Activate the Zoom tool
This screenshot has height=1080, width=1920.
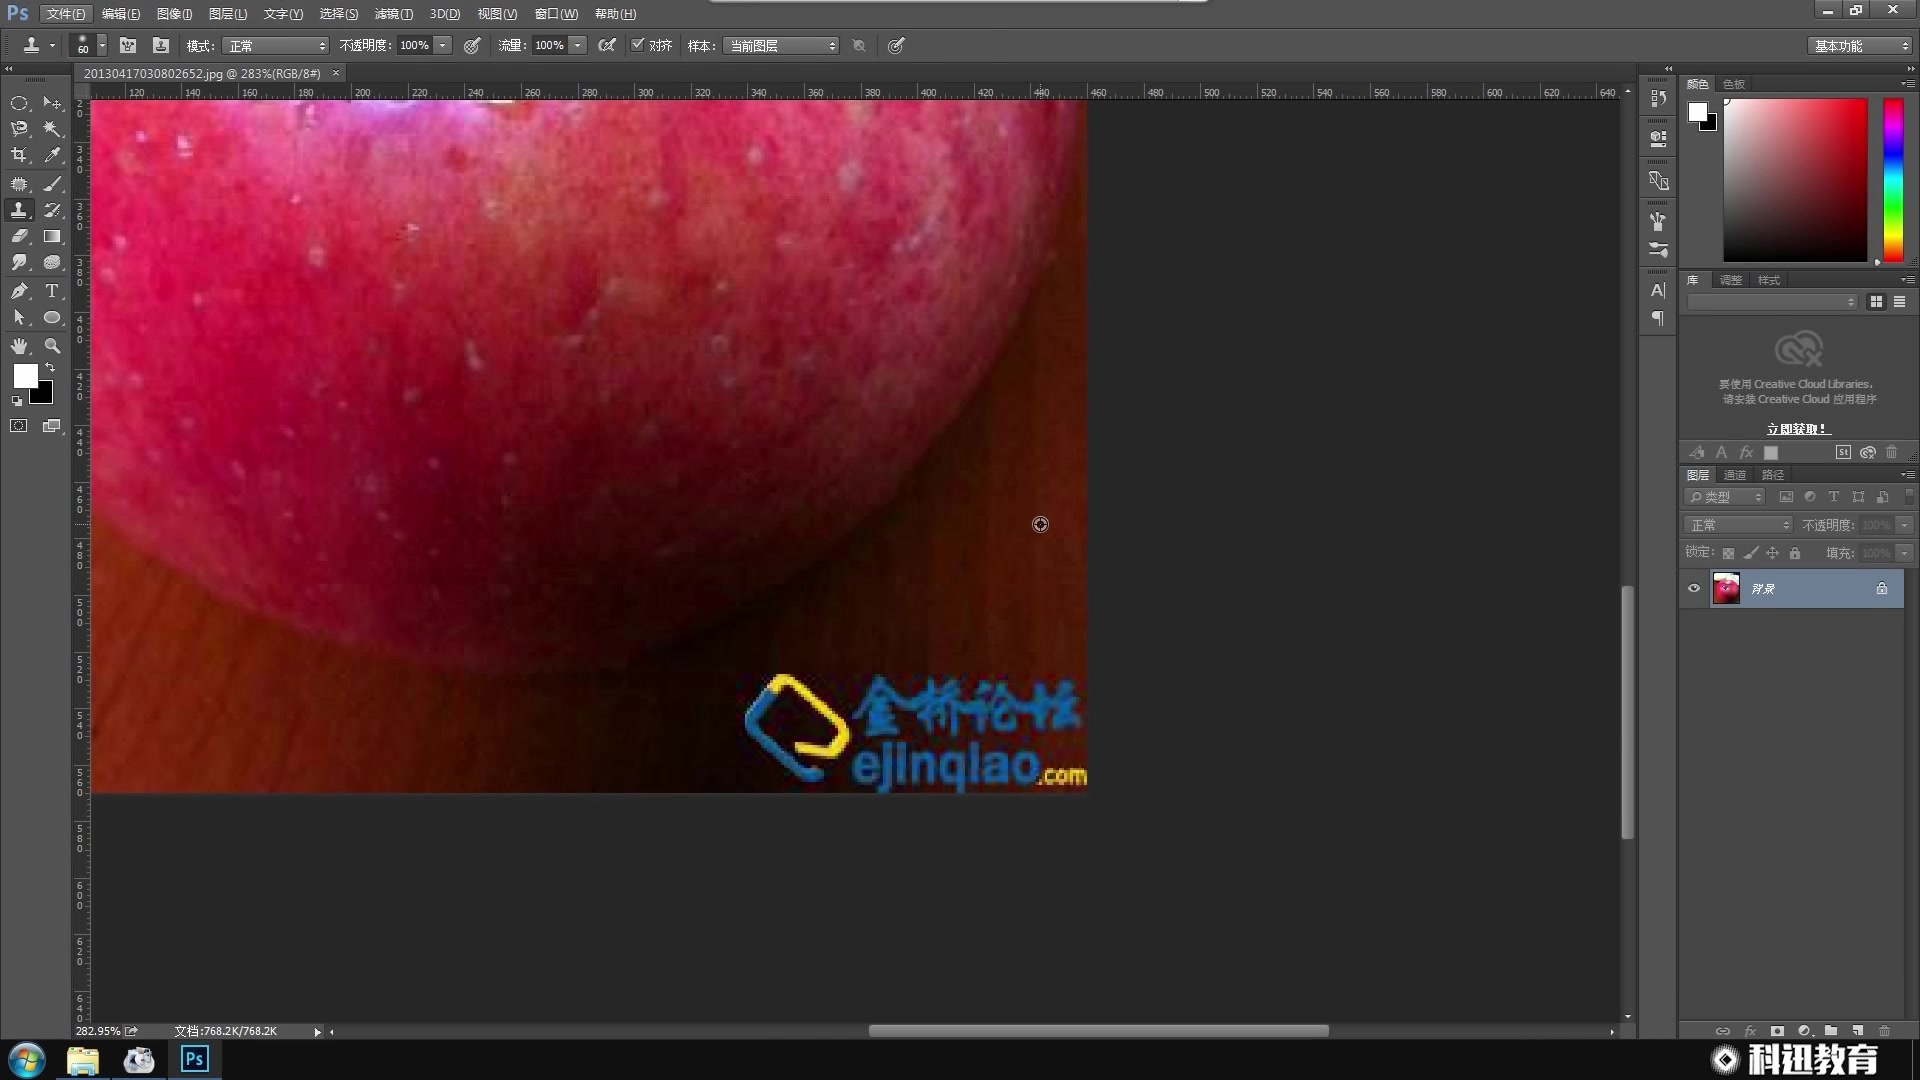click(52, 347)
